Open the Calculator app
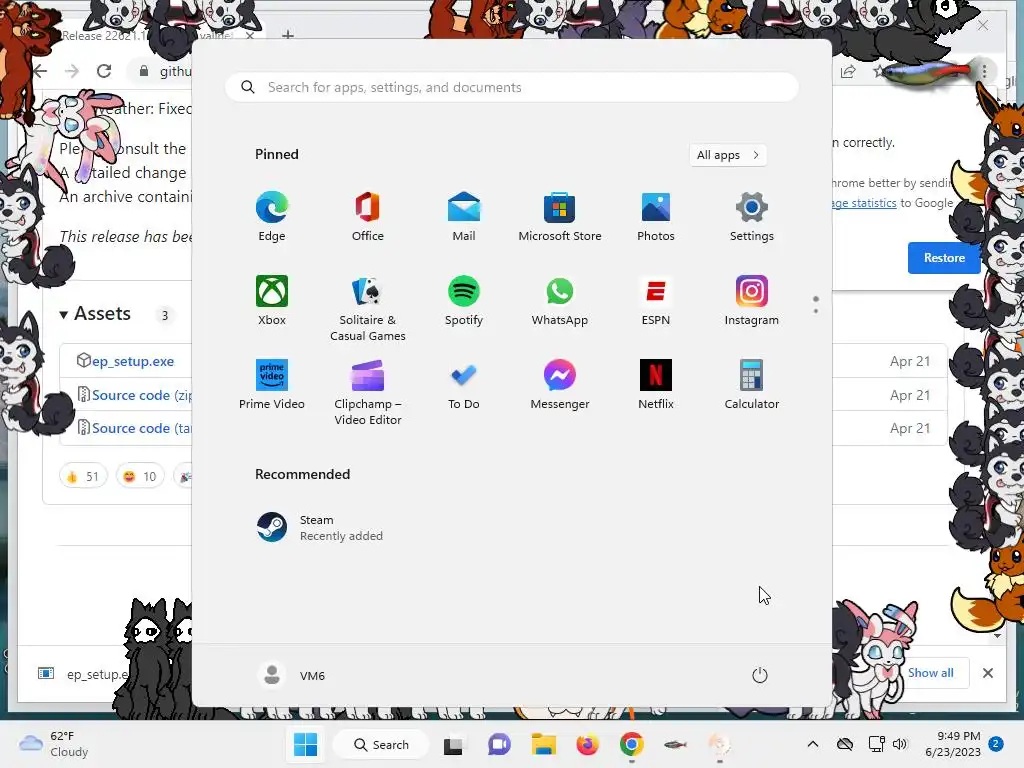Image resolution: width=1024 pixels, height=768 pixels. (x=752, y=385)
